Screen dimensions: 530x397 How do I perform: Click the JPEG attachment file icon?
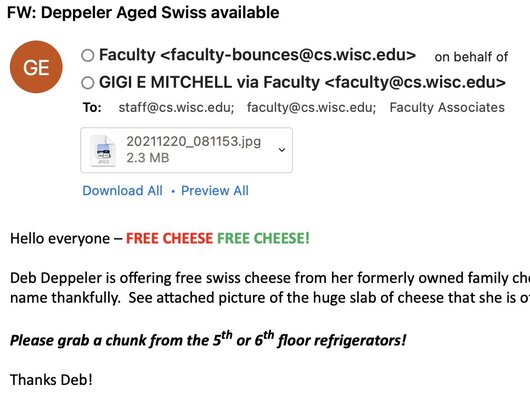103,150
